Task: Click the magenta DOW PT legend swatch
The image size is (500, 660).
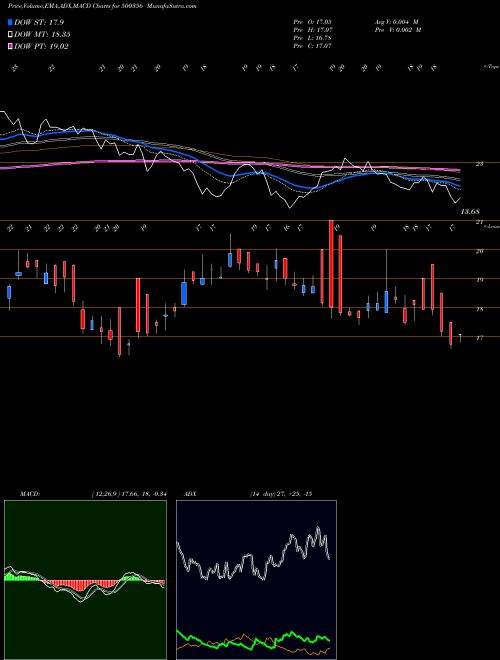Action: pos(11,46)
